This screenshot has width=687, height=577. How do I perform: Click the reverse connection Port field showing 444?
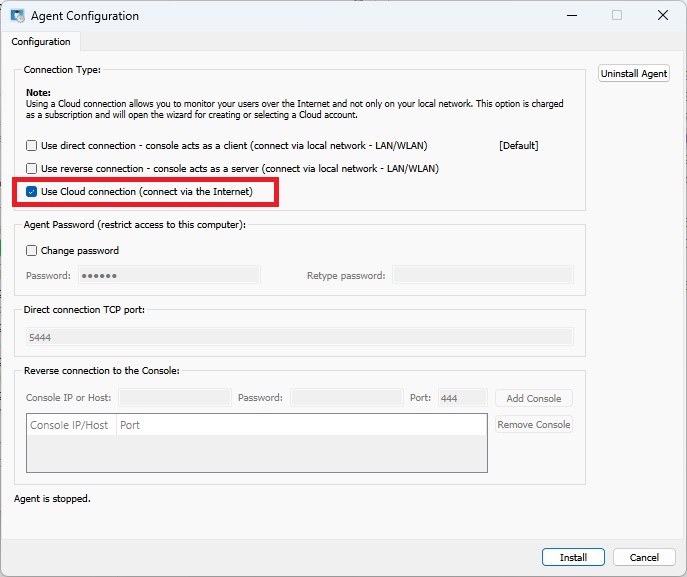coord(461,398)
